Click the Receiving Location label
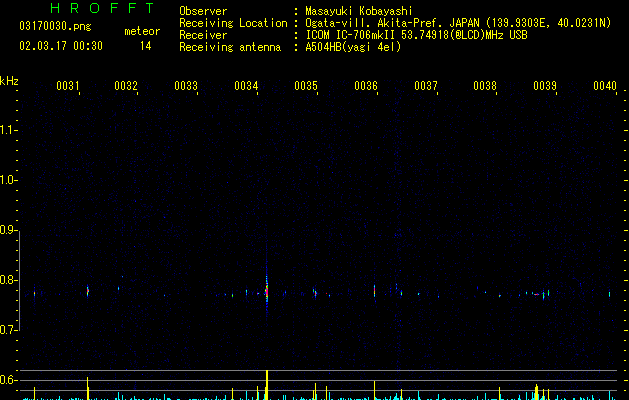 (233, 23)
